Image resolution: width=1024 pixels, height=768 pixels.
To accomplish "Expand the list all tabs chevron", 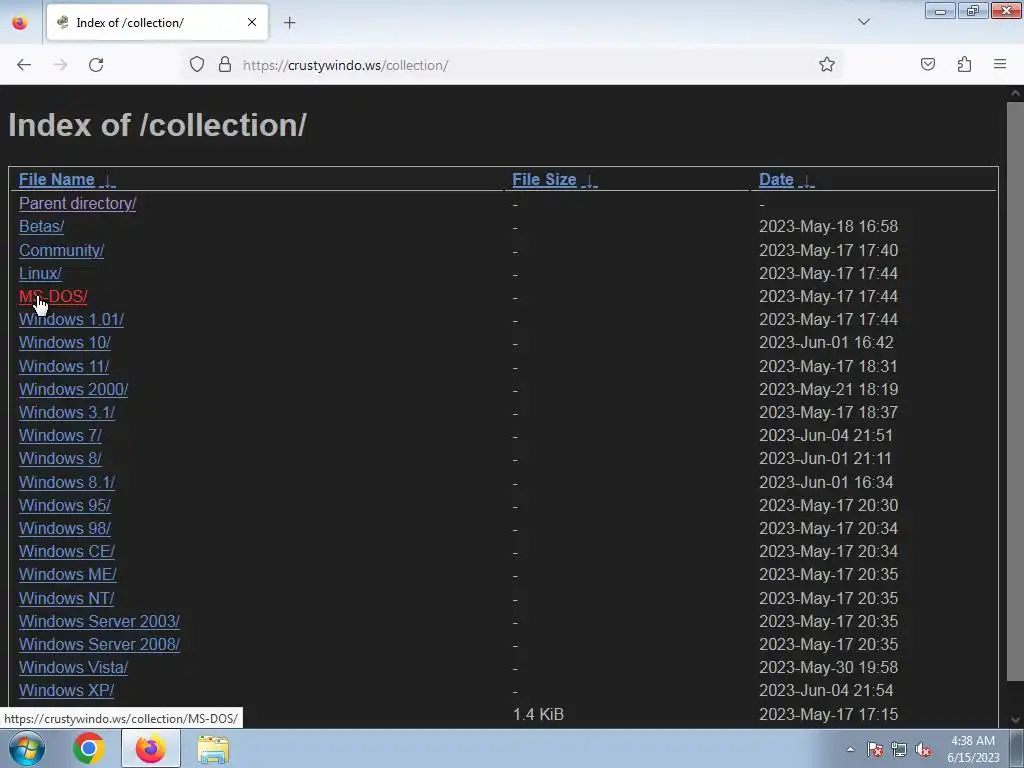I will 863,22.
